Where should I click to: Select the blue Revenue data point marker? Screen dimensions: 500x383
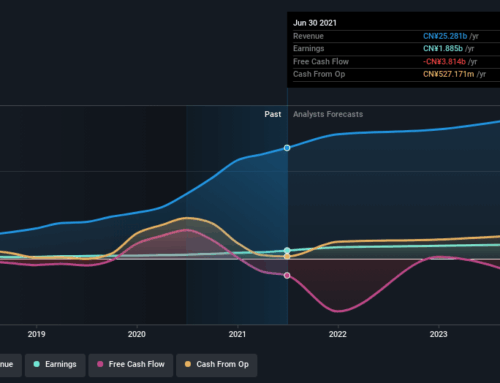pyautogui.click(x=287, y=148)
